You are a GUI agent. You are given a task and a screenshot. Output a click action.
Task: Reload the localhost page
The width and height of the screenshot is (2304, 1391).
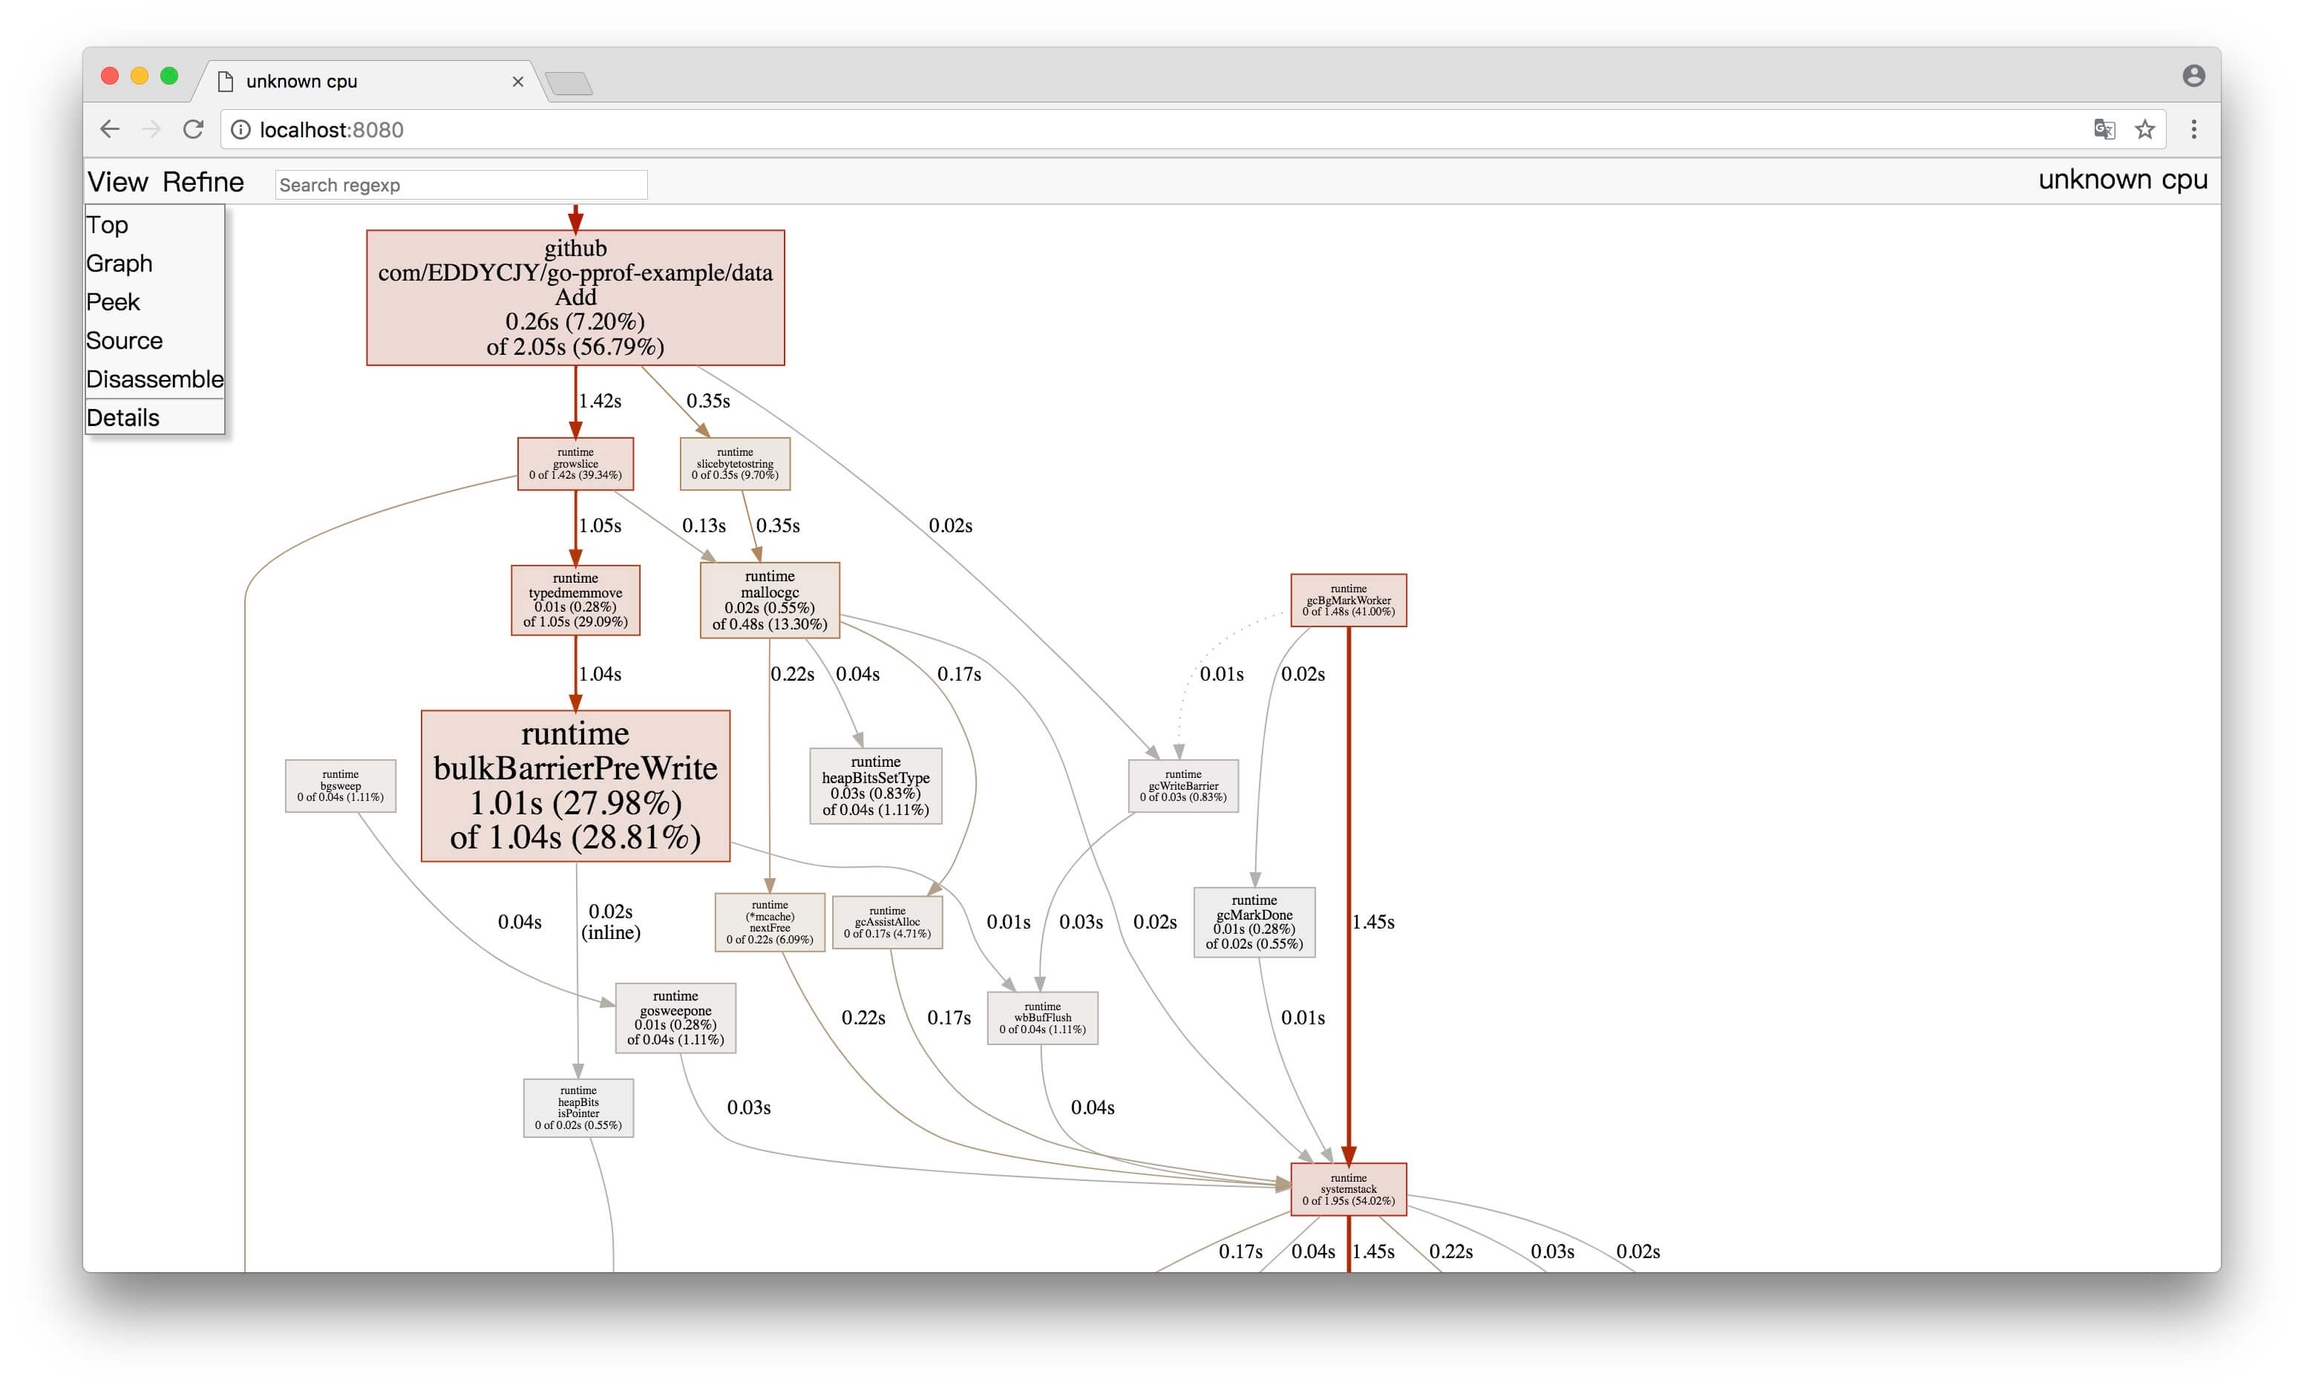(193, 129)
